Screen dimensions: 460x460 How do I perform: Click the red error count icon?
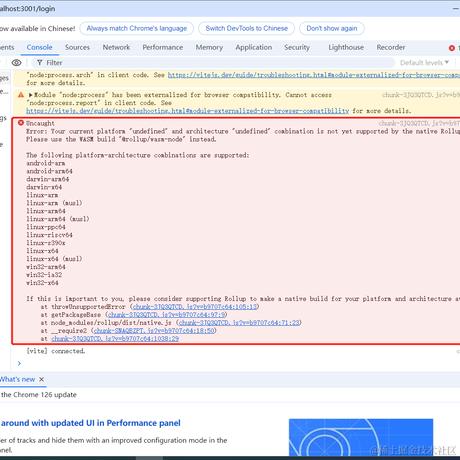(452, 48)
